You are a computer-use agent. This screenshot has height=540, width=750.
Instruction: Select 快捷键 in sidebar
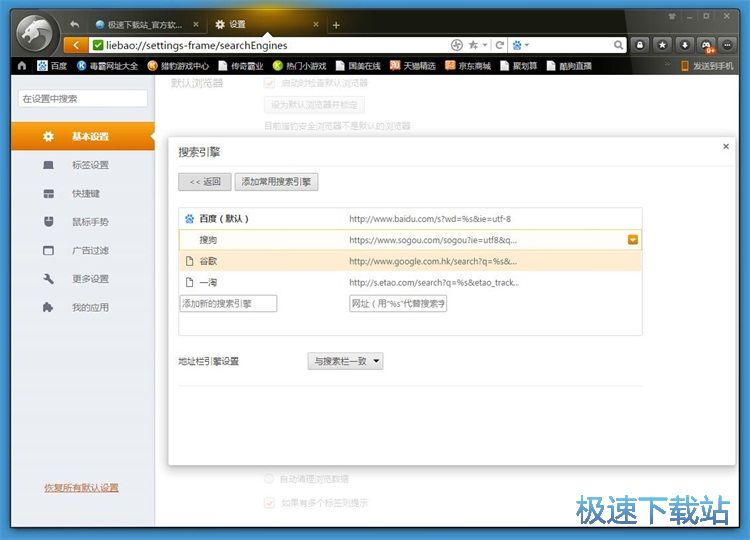[x=82, y=194]
